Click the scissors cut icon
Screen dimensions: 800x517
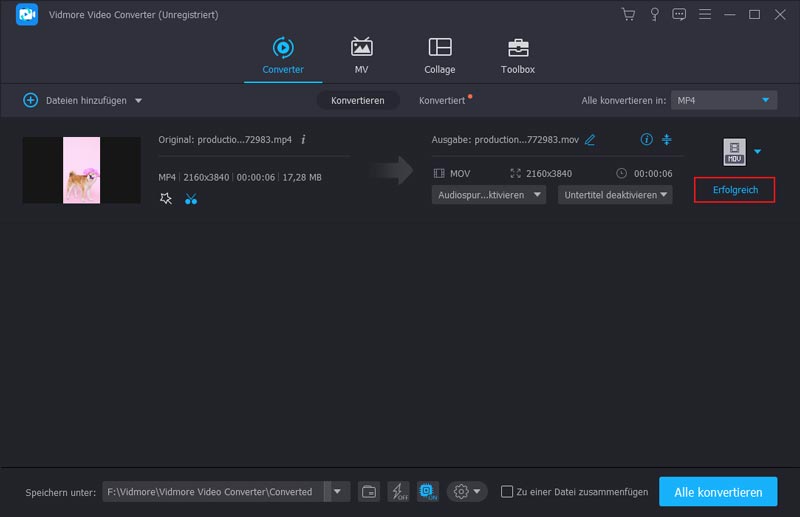coord(191,198)
